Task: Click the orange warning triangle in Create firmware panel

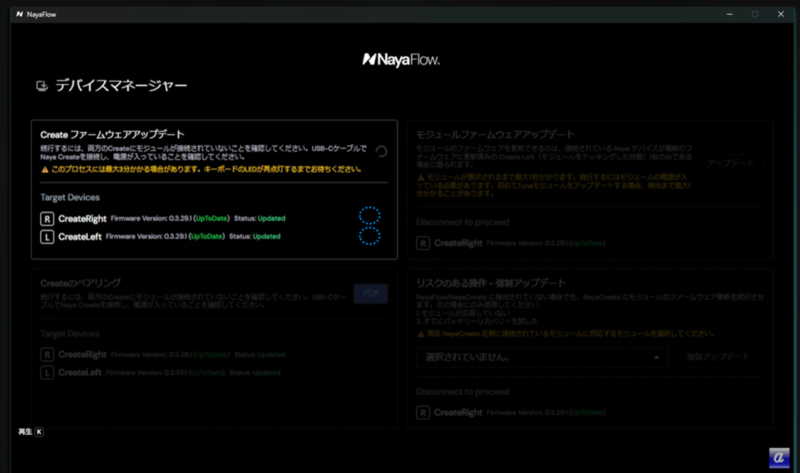Action: click(x=44, y=169)
